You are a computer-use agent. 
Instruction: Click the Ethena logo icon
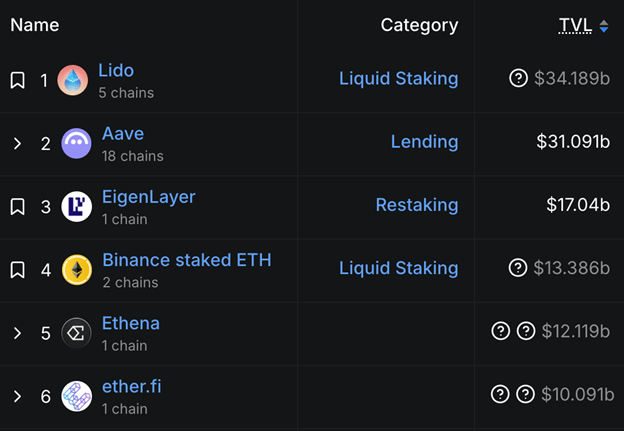coord(76,333)
